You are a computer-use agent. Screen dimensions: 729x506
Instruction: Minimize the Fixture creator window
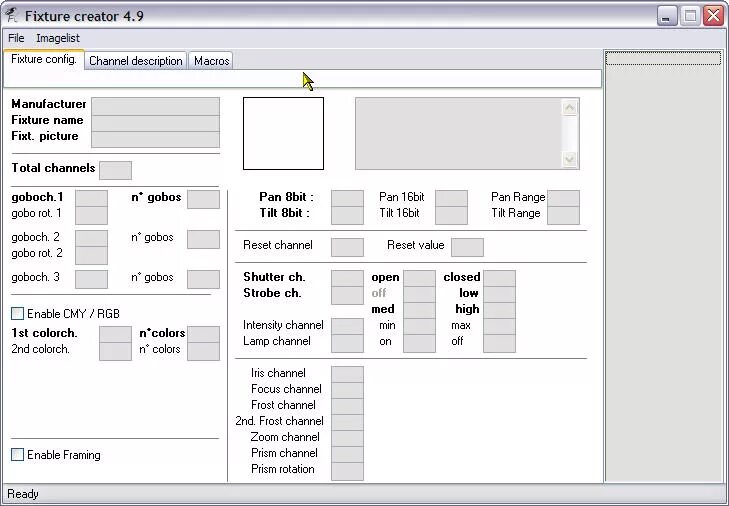point(667,16)
